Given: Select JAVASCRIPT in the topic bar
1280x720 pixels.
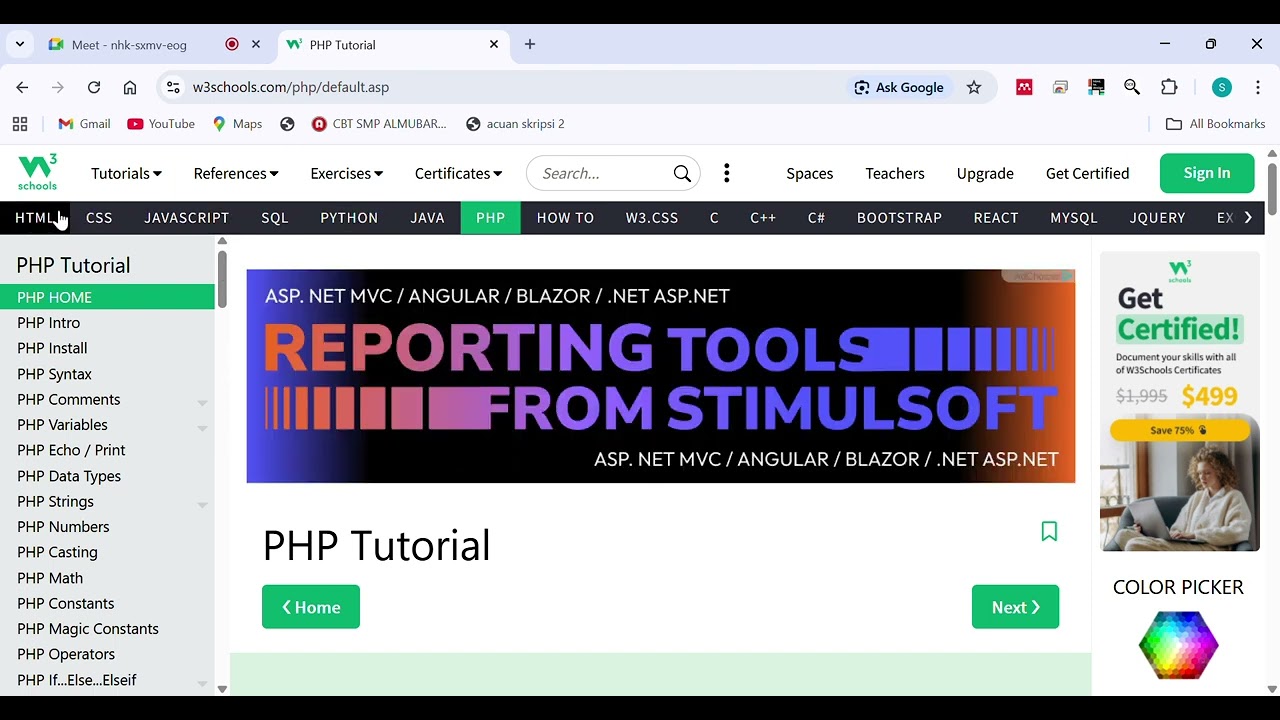Looking at the screenshot, I should point(186,218).
